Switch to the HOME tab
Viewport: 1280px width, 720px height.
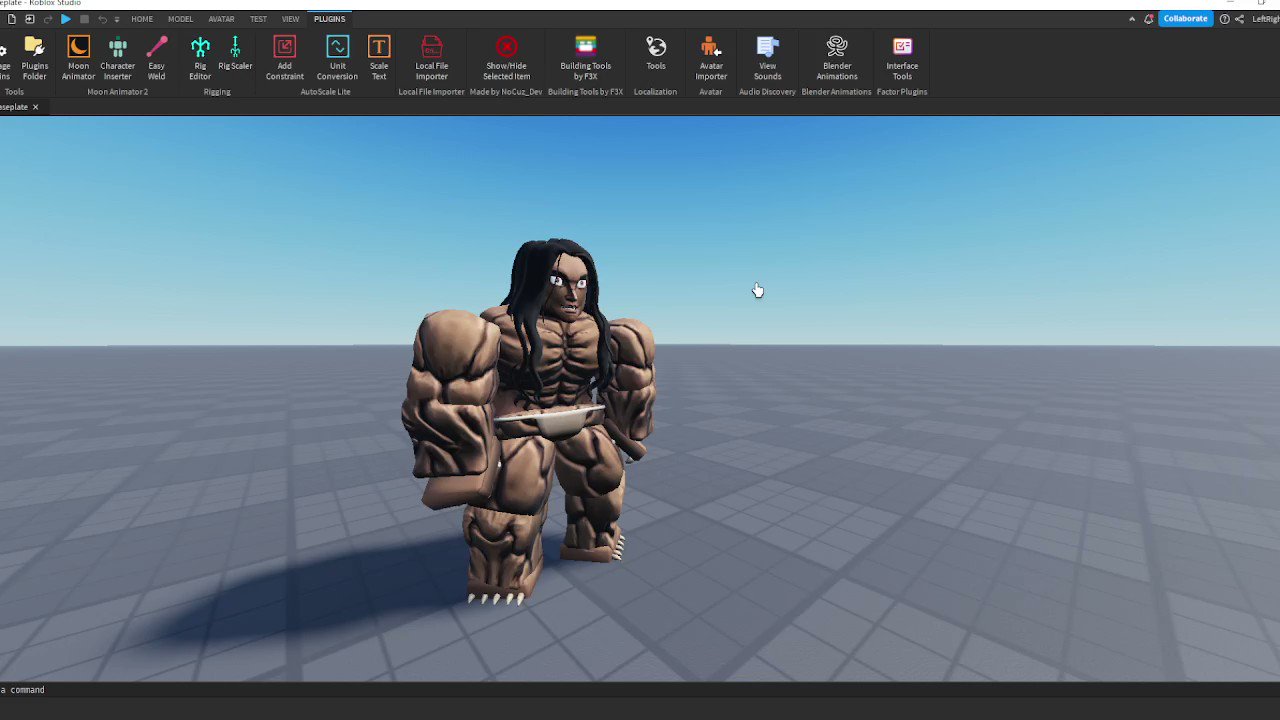(142, 19)
